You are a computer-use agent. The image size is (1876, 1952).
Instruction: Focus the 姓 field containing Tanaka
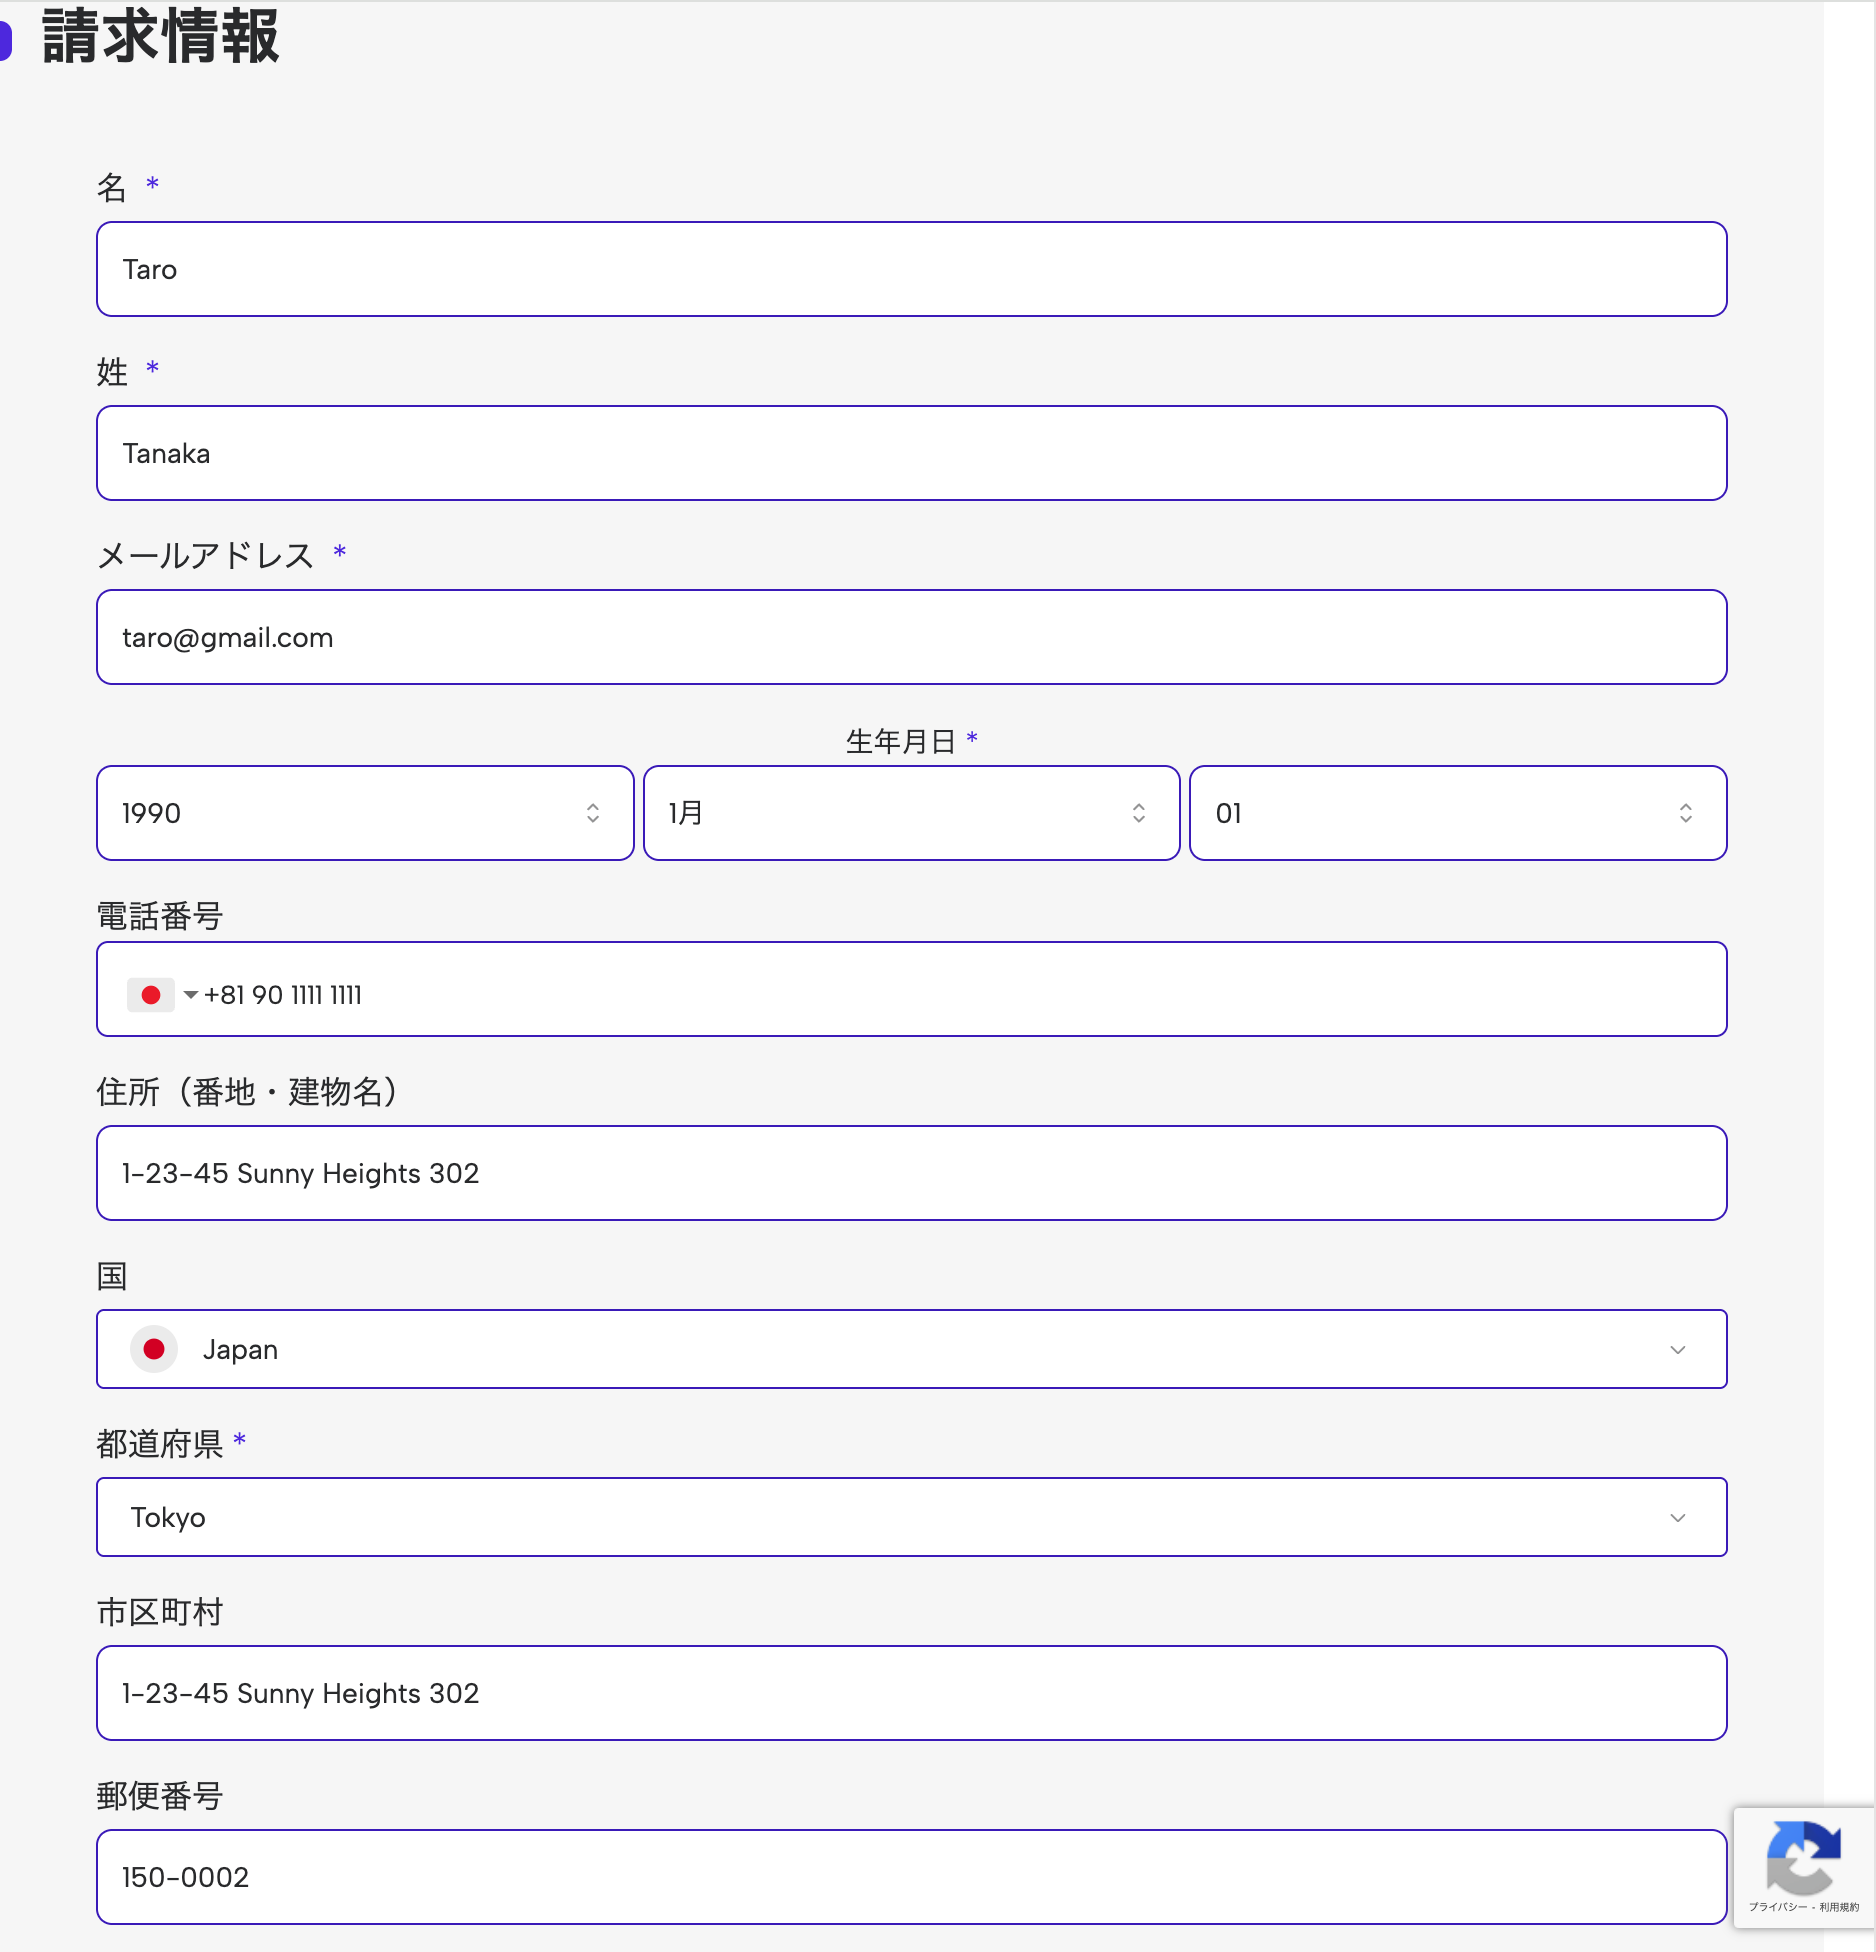pos(911,453)
